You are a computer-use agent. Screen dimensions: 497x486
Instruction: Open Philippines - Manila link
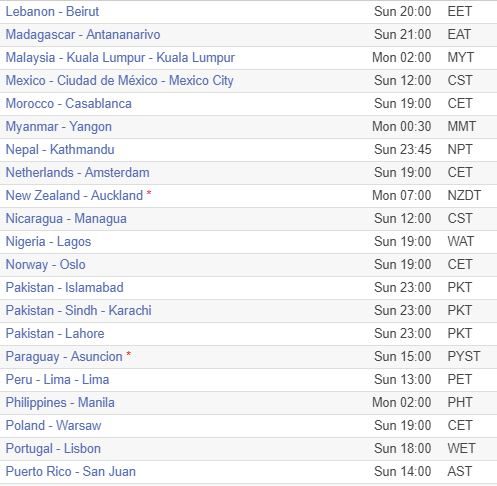click(60, 403)
